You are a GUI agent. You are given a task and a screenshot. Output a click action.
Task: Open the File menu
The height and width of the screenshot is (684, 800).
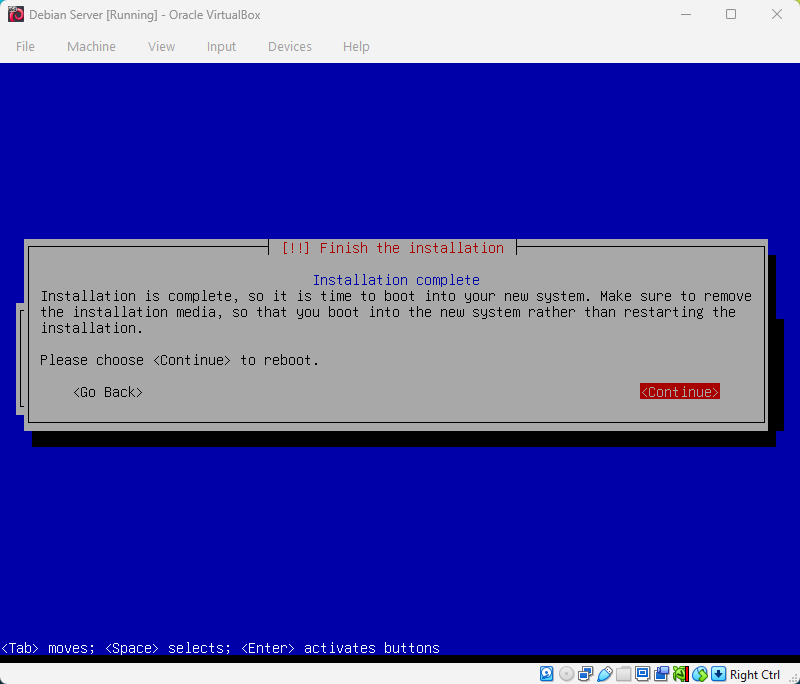coord(25,46)
